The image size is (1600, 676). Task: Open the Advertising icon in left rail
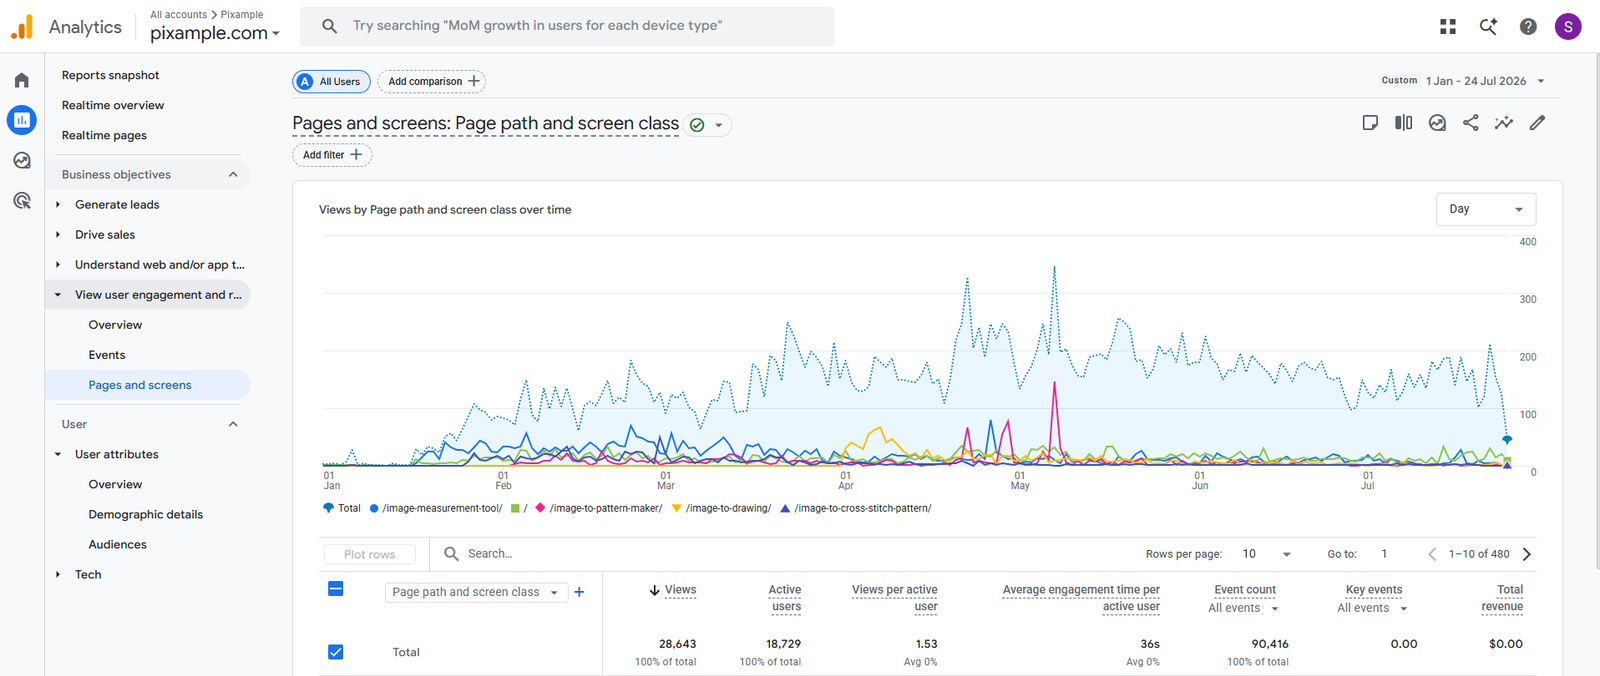click(x=22, y=200)
